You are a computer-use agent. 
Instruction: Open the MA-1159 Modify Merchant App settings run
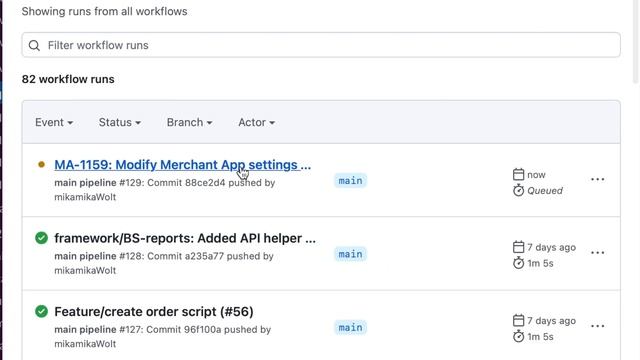(x=182, y=164)
